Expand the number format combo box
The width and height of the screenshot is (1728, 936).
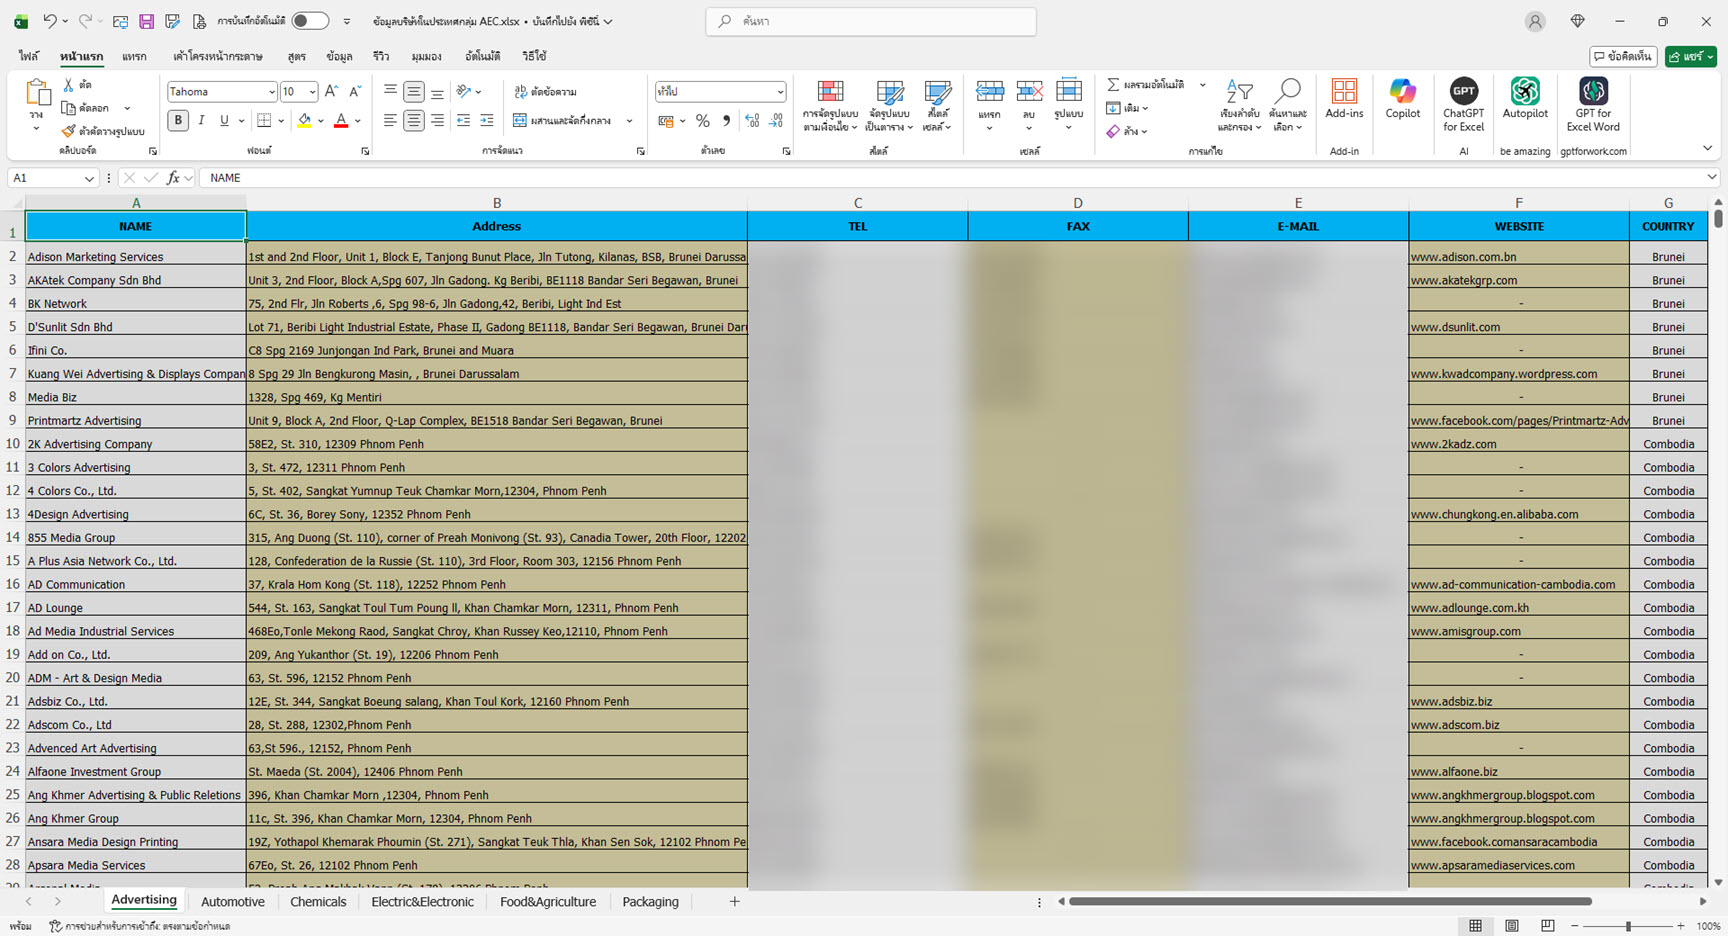[x=780, y=92]
